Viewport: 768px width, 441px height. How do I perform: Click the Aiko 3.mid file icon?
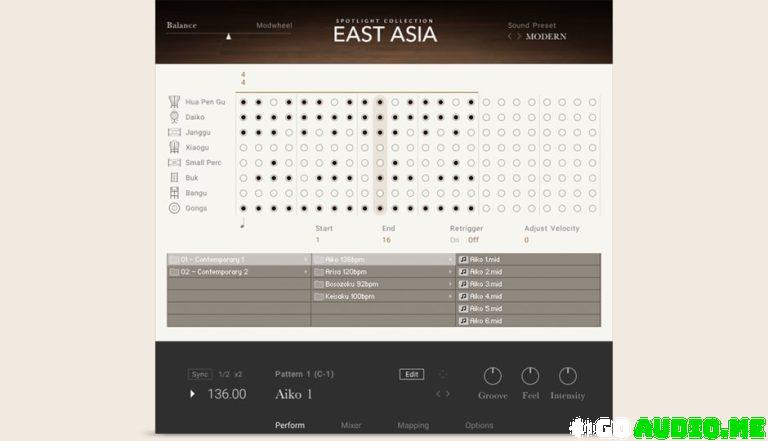point(463,284)
